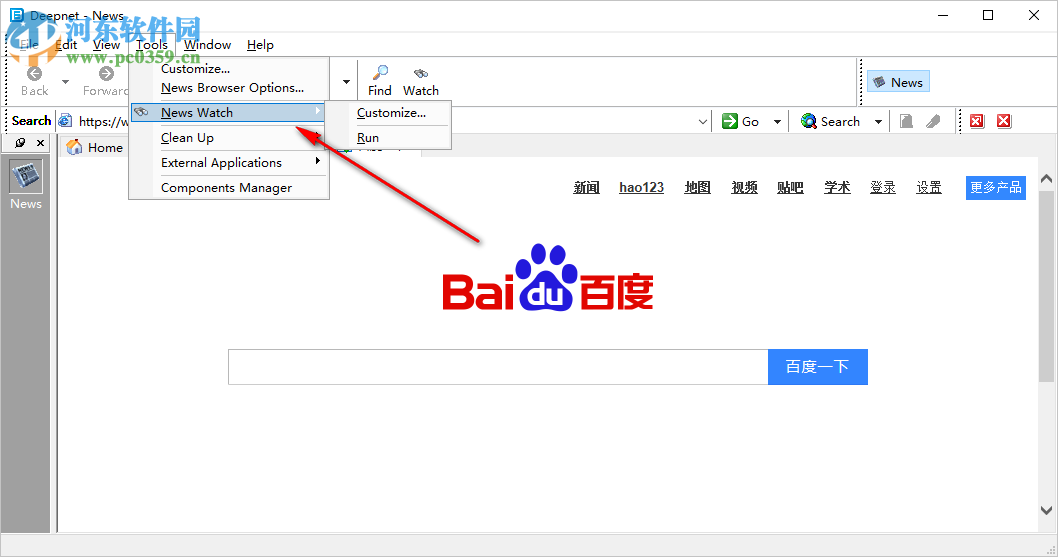
Task: Click the page scrollbar down arrow
Action: point(1047,510)
